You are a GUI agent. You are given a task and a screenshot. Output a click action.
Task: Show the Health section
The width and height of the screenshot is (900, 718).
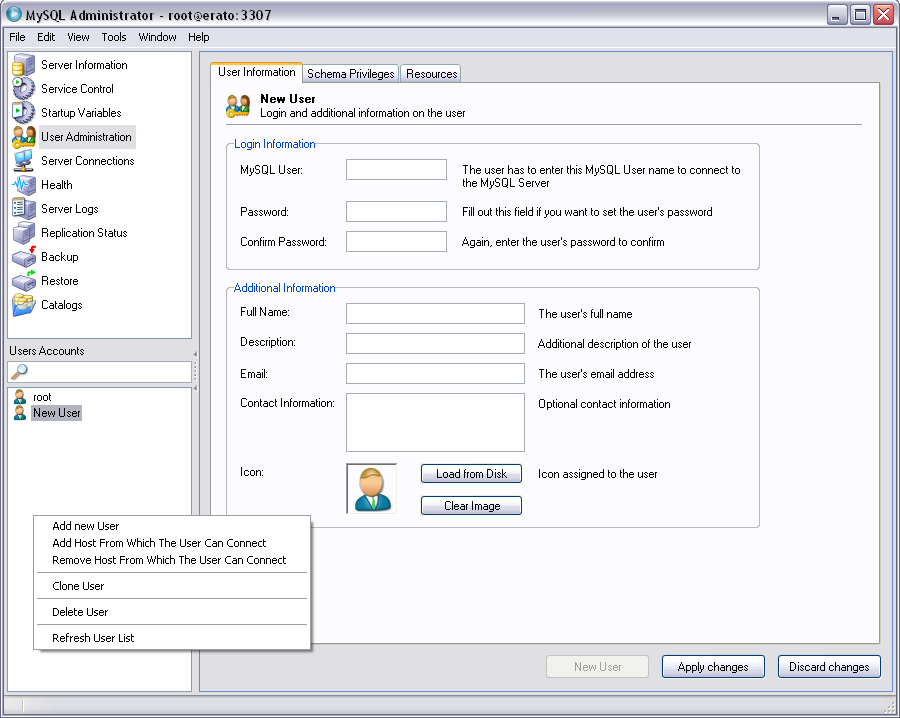click(x=57, y=185)
